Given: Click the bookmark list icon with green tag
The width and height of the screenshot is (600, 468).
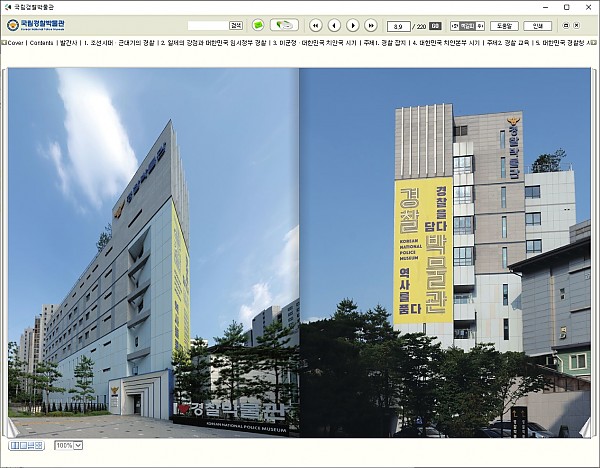Looking at the screenshot, I should point(284,25).
